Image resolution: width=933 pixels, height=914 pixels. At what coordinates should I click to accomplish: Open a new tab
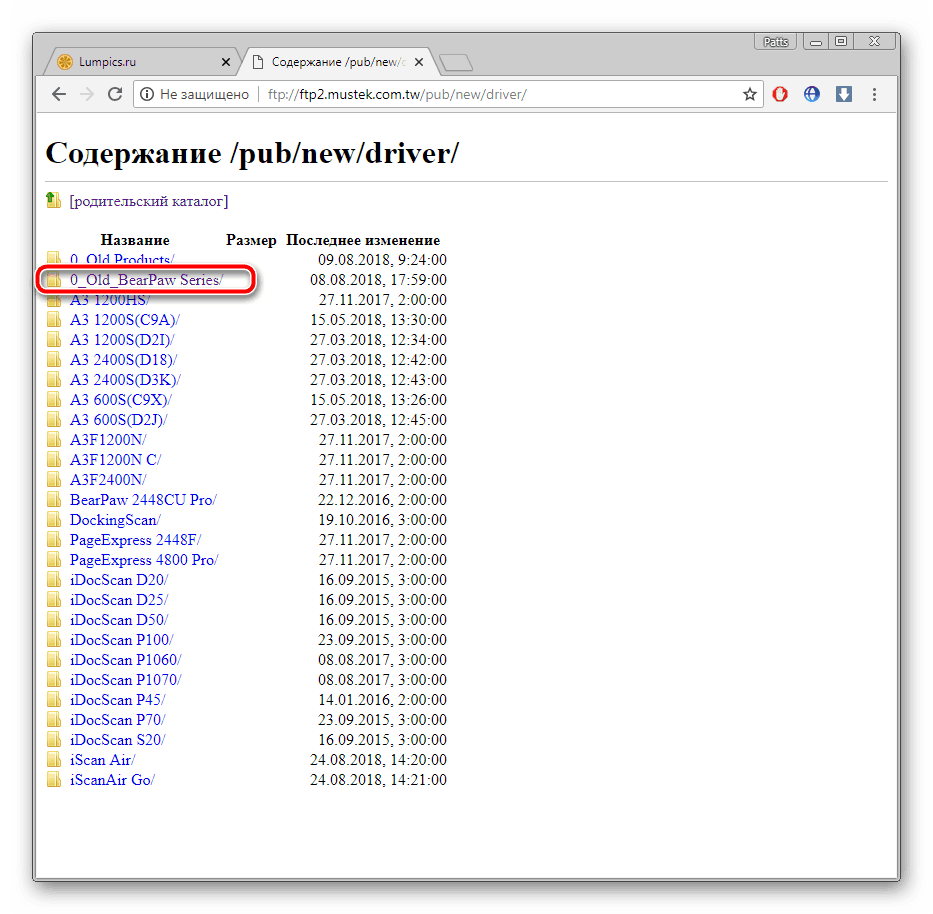tap(456, 63)
